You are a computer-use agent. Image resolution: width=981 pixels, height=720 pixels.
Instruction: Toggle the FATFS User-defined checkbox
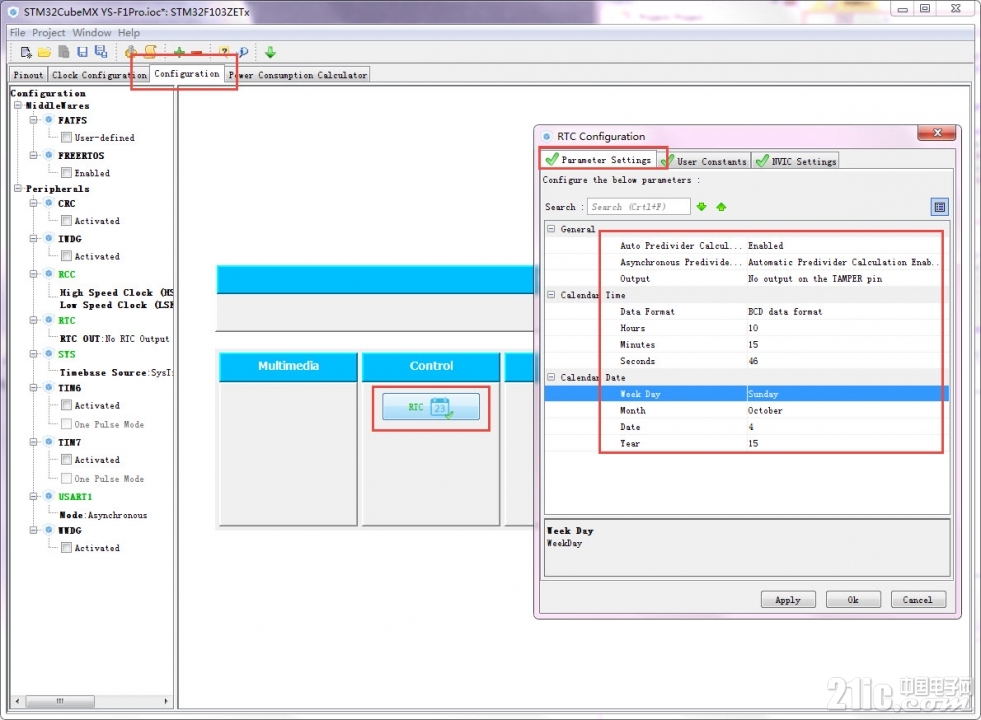(x=66, y=137)
